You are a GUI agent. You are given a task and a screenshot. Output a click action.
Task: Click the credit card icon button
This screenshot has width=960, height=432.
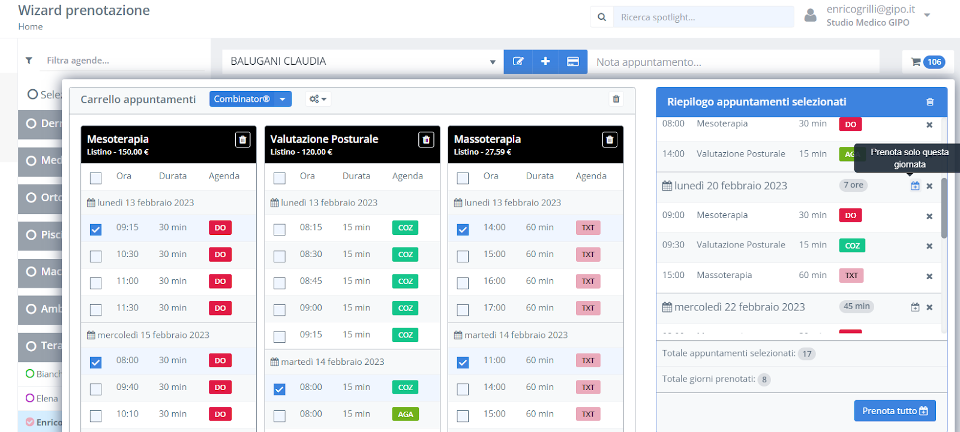click(x=573, y=62)
